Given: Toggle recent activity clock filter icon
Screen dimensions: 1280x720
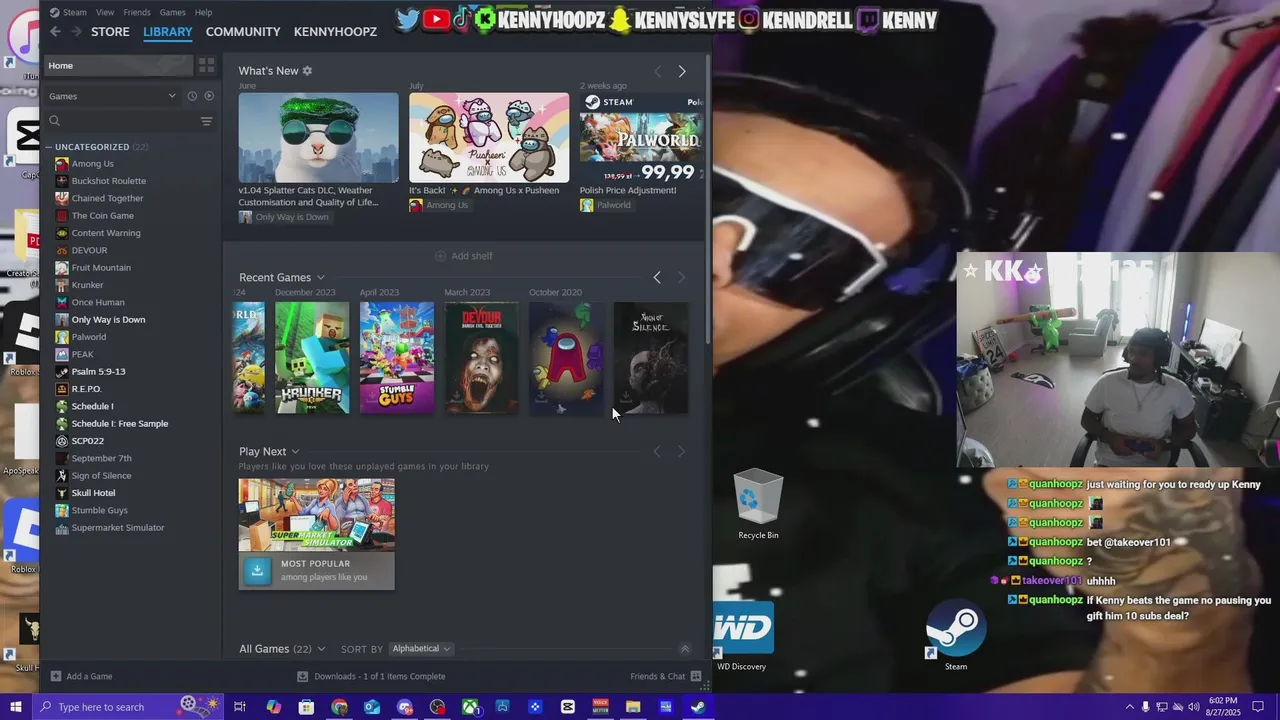Looking at the screenshot, I should pyautogui.click(x=192, y=96).
